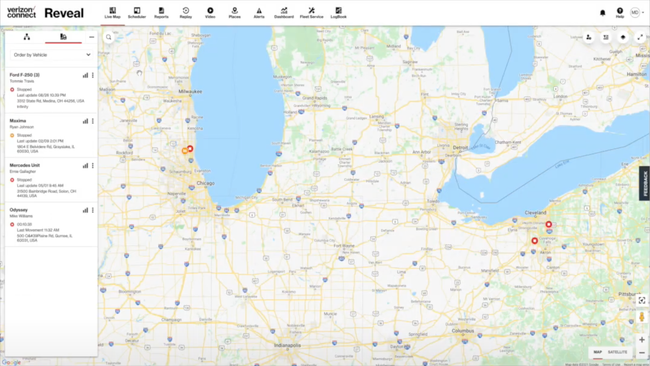Switch map type to SATELLITE view

618,352
